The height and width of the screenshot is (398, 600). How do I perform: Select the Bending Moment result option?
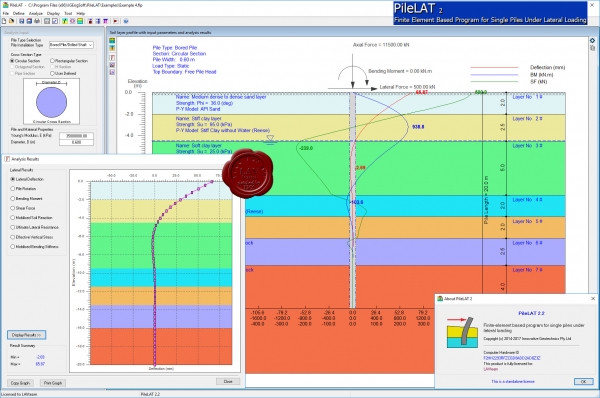pyautogui.click(x=13, y=199)
